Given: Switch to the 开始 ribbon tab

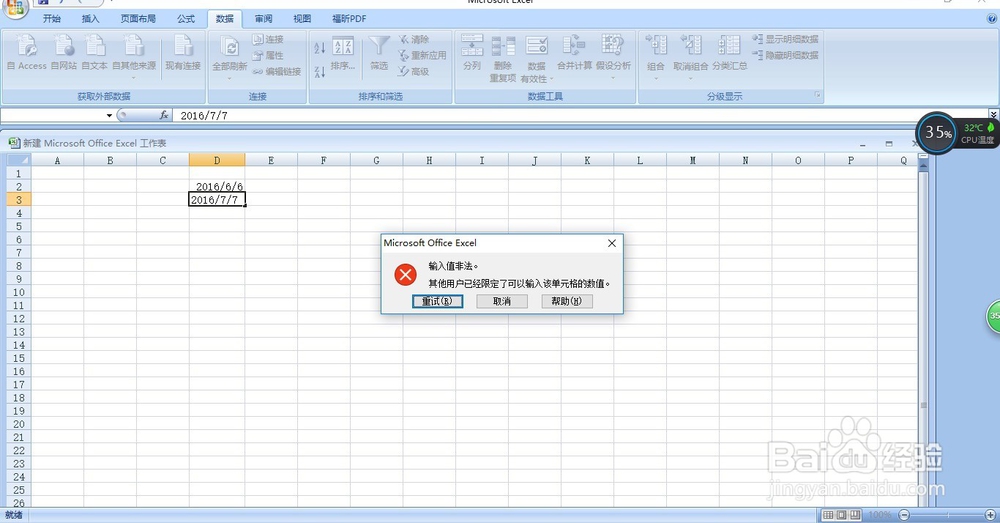Looking at the screenshot, I should click(x=52, y=18).
